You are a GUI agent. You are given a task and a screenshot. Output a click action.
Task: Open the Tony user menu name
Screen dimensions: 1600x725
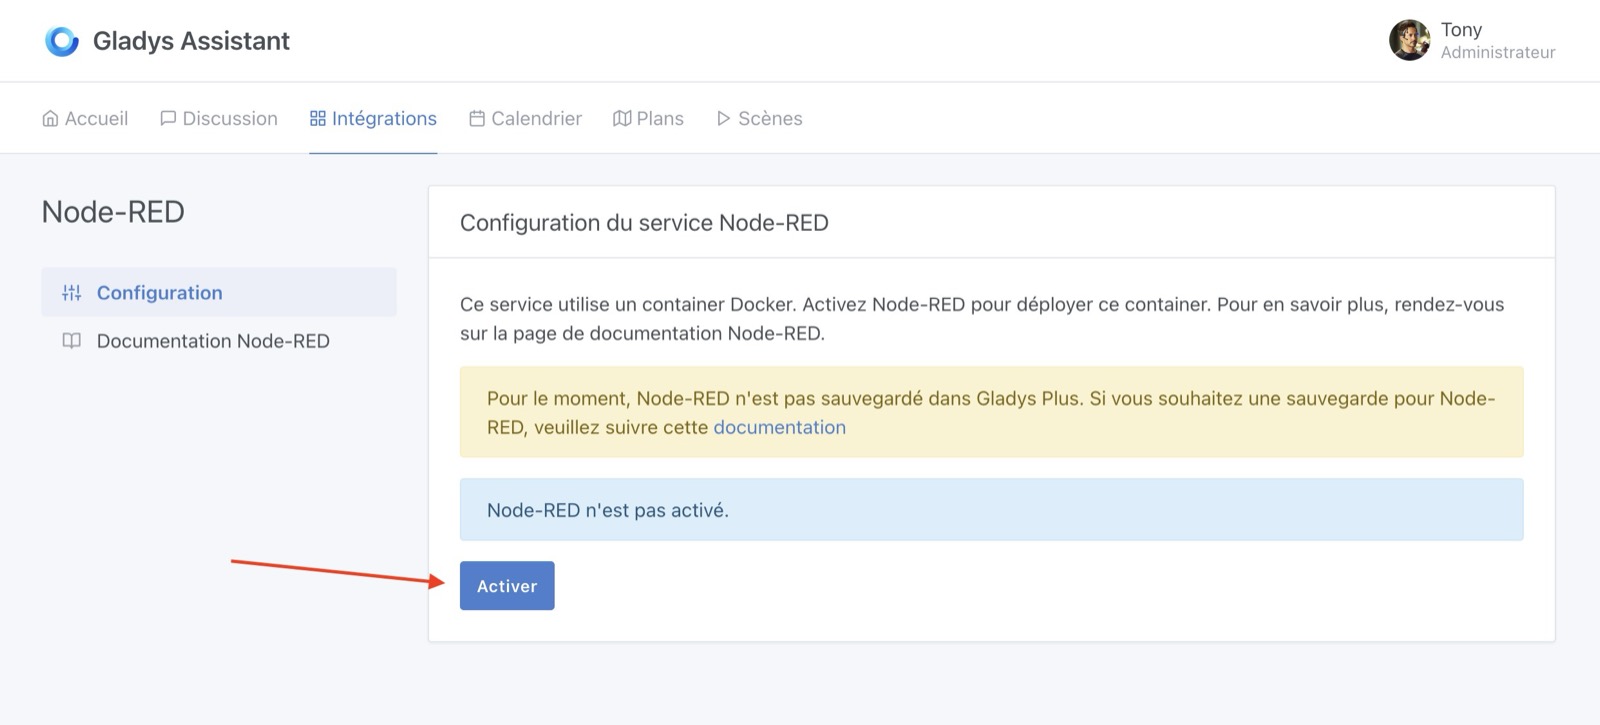click(1461, 29)
